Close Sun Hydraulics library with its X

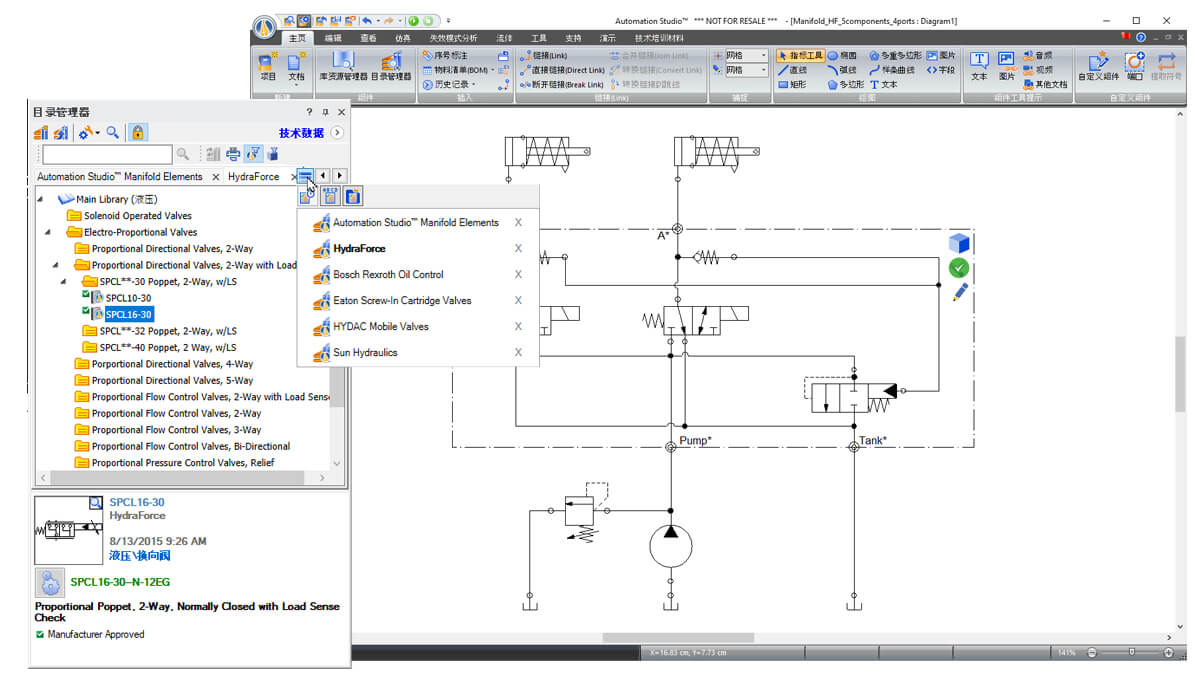518,352
